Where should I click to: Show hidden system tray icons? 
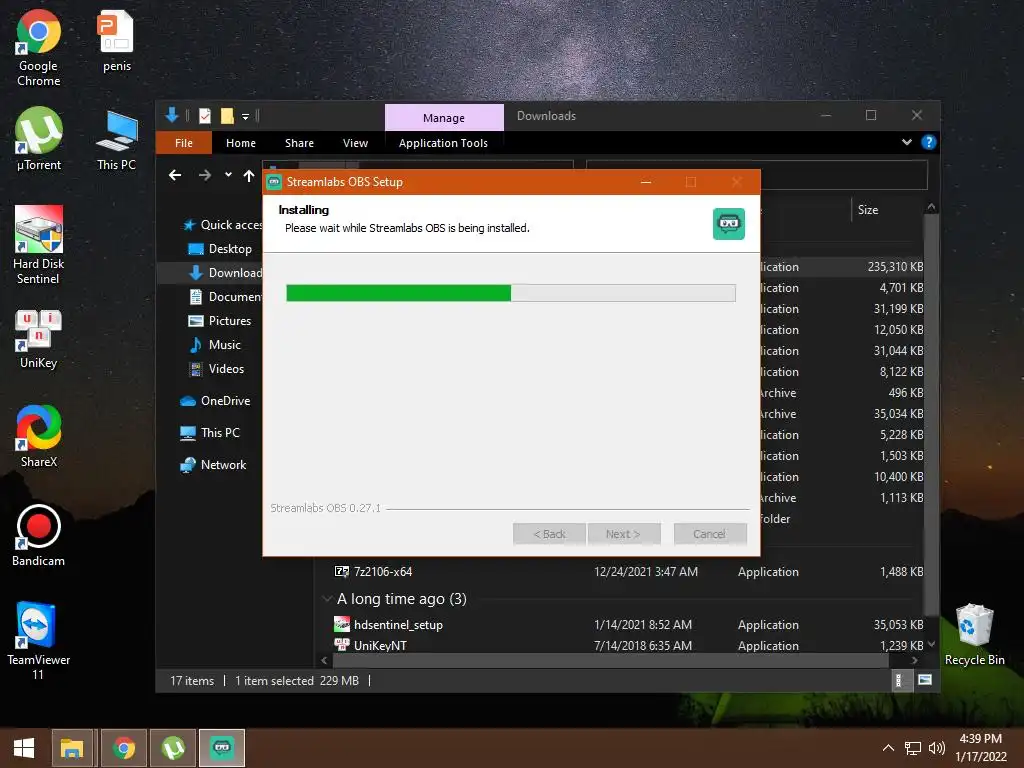[x=888, y=748]
